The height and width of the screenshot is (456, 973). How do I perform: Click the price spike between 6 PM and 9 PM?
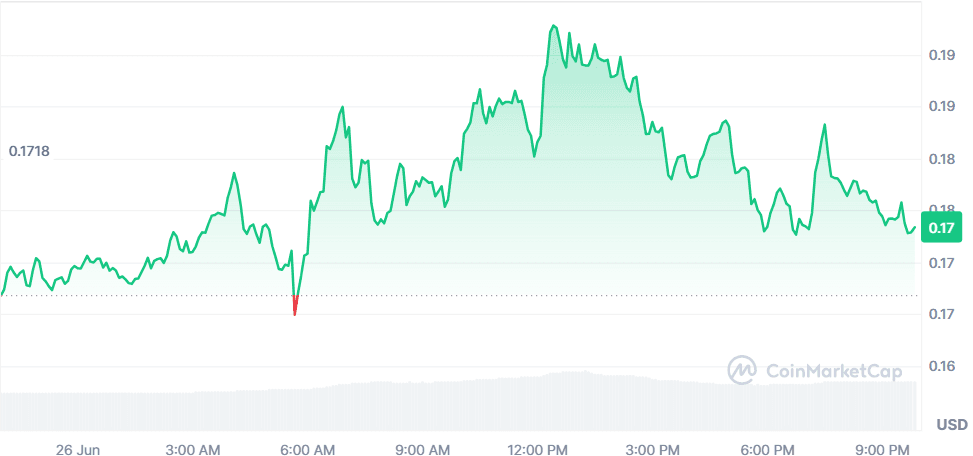pyautogui.click(x=825, y=125)
